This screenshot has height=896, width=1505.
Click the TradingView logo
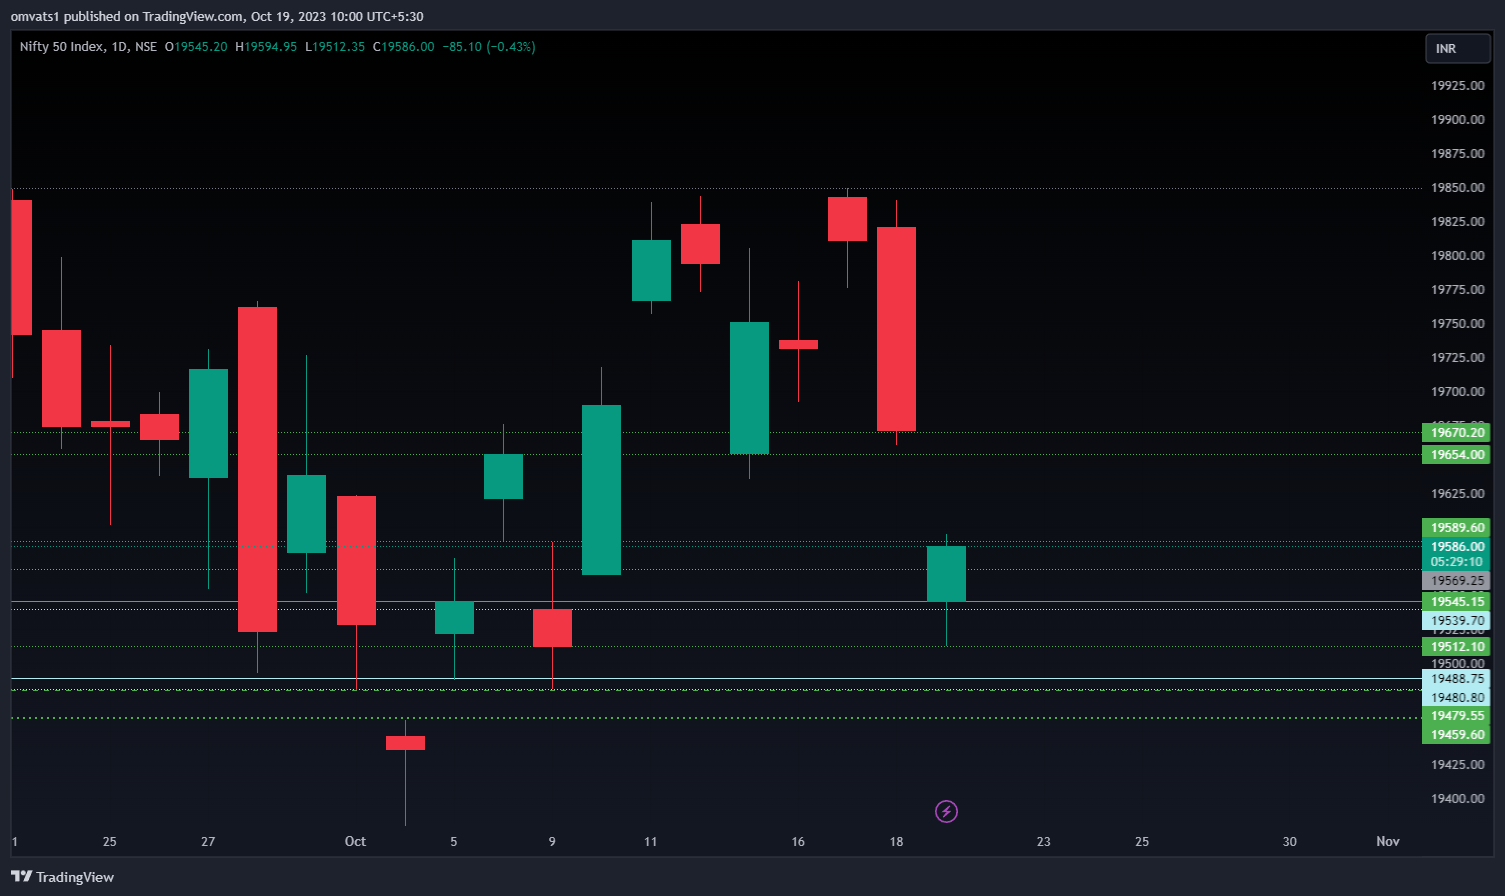(62, 877)
